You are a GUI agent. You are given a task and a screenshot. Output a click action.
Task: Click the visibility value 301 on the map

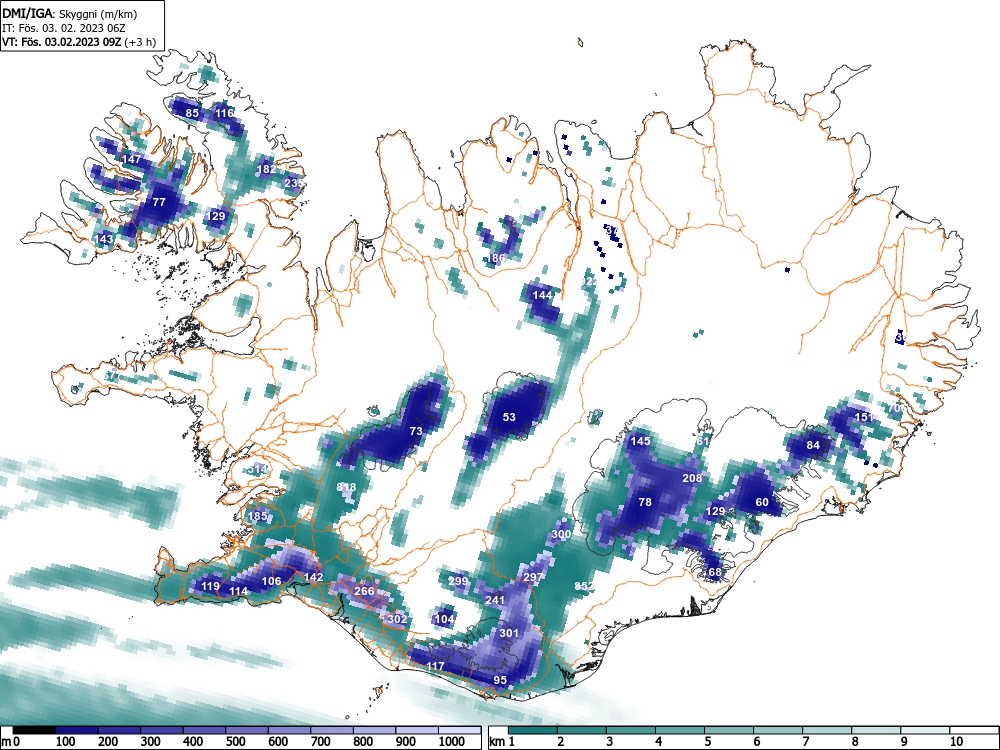click(x=509, y=633)
